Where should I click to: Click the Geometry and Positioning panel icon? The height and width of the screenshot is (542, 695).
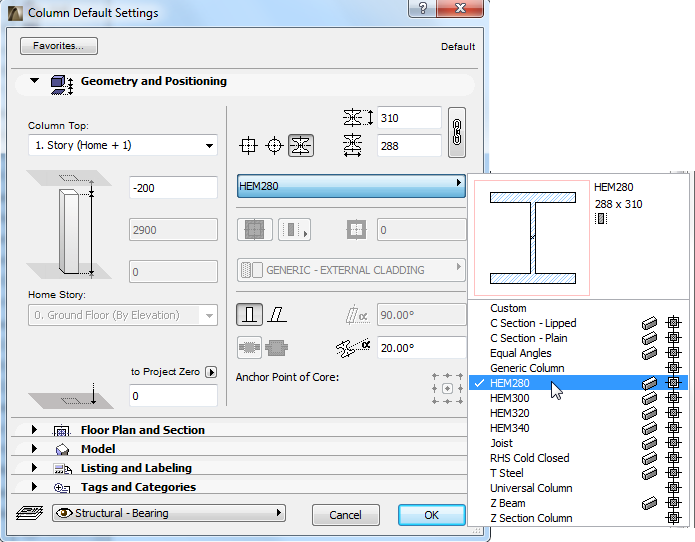pyautogui.click(x=62, y=85)
